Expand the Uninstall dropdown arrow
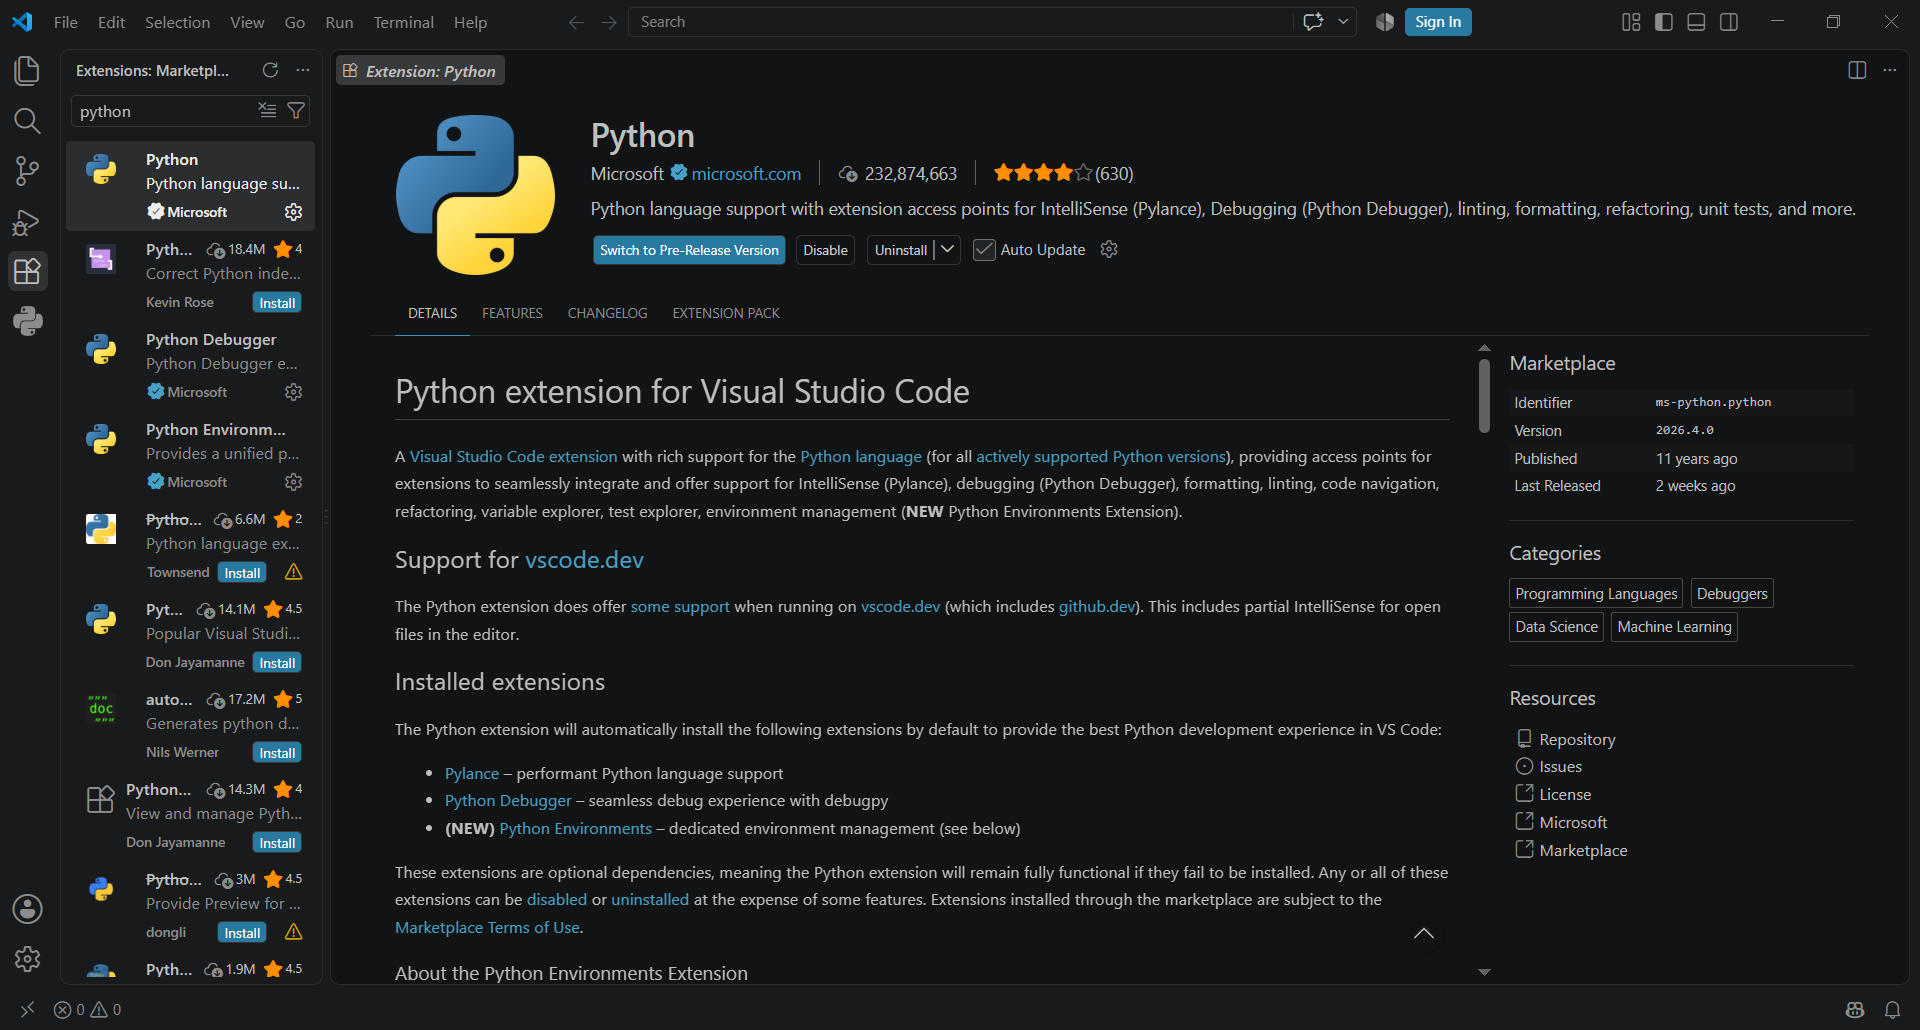This screenshot has width=1920, height=1030. (947, 249)
